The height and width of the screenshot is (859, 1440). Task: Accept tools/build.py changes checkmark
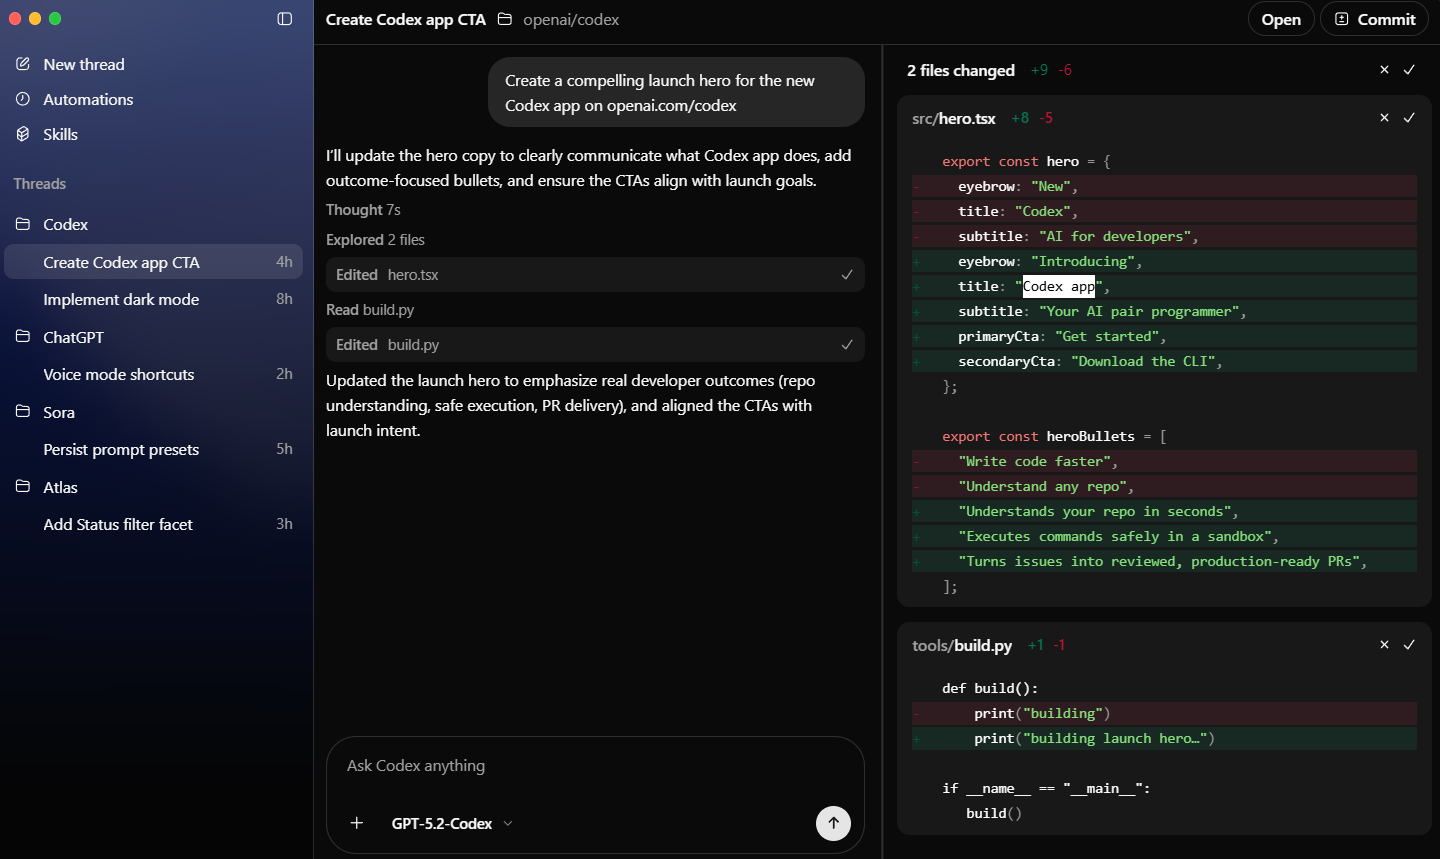tap(1409, 645)
